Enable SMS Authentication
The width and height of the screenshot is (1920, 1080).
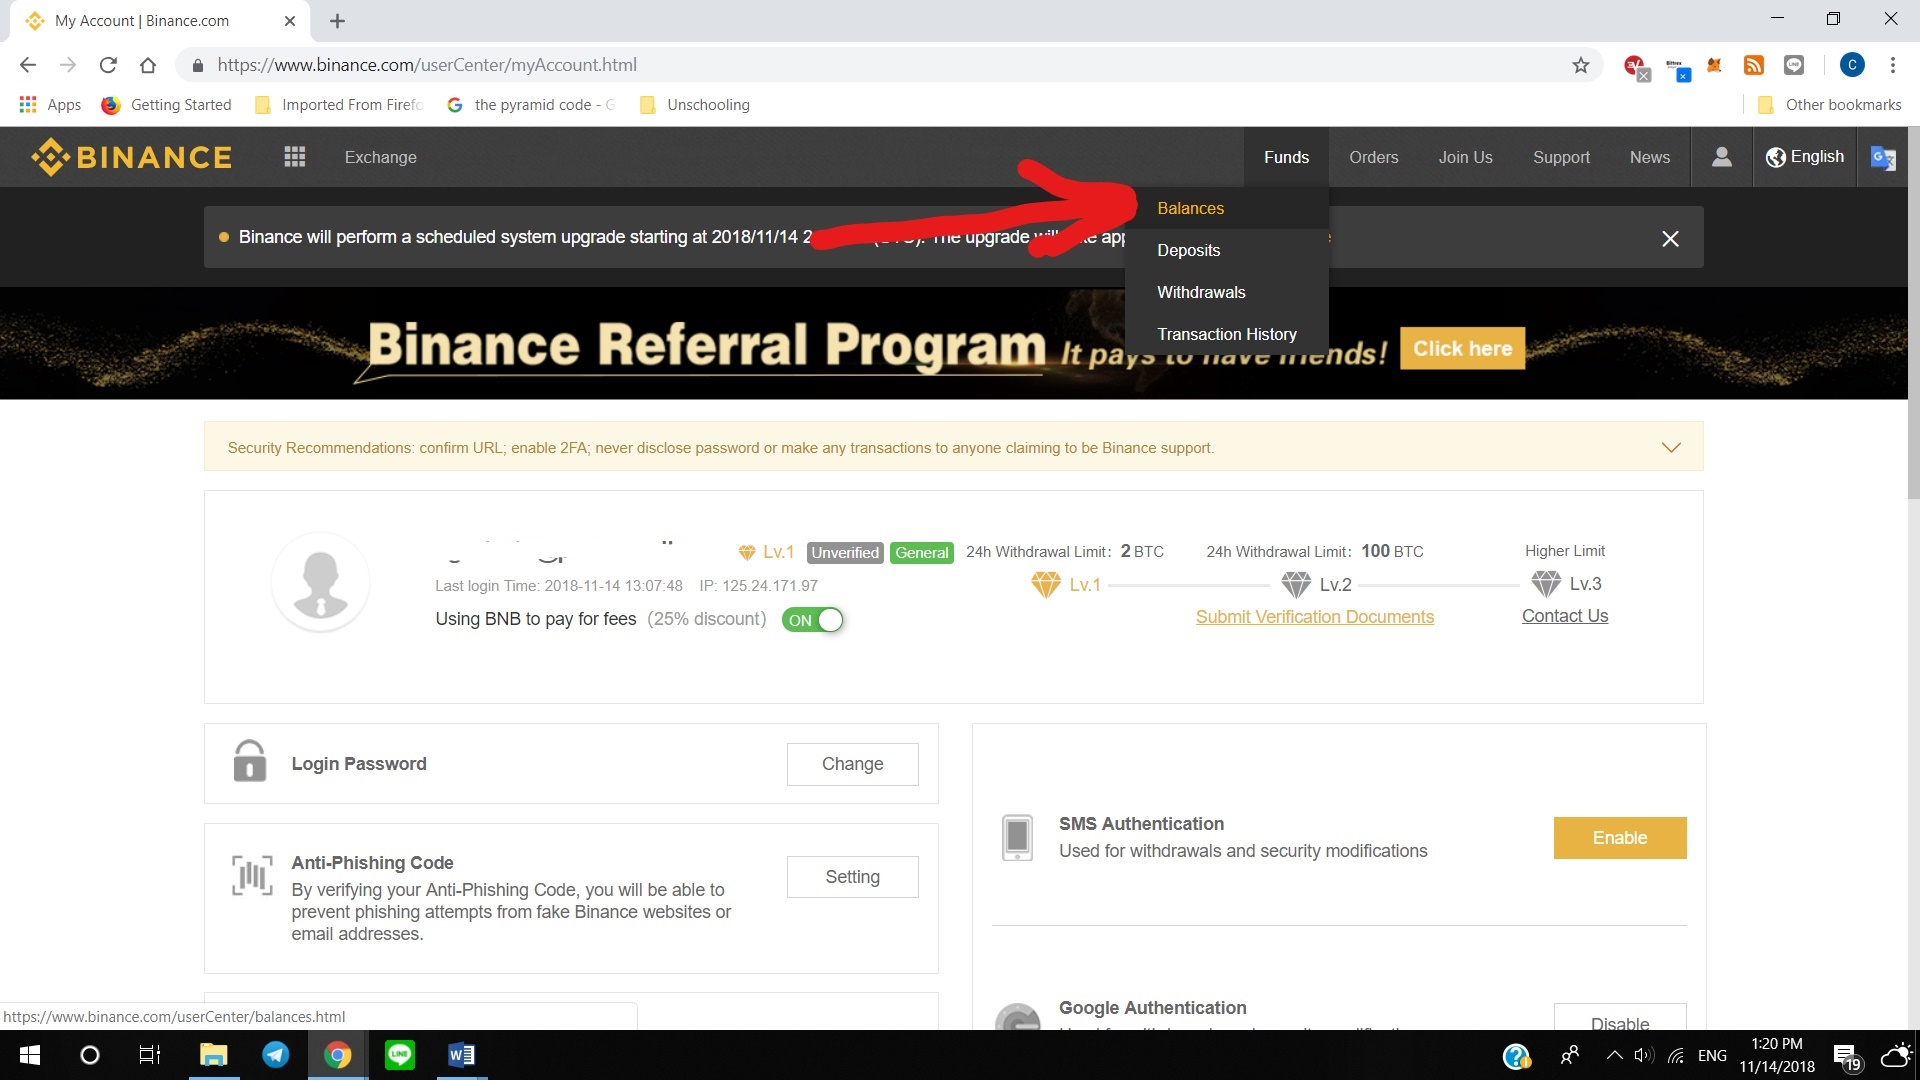tap(1619, 837)
